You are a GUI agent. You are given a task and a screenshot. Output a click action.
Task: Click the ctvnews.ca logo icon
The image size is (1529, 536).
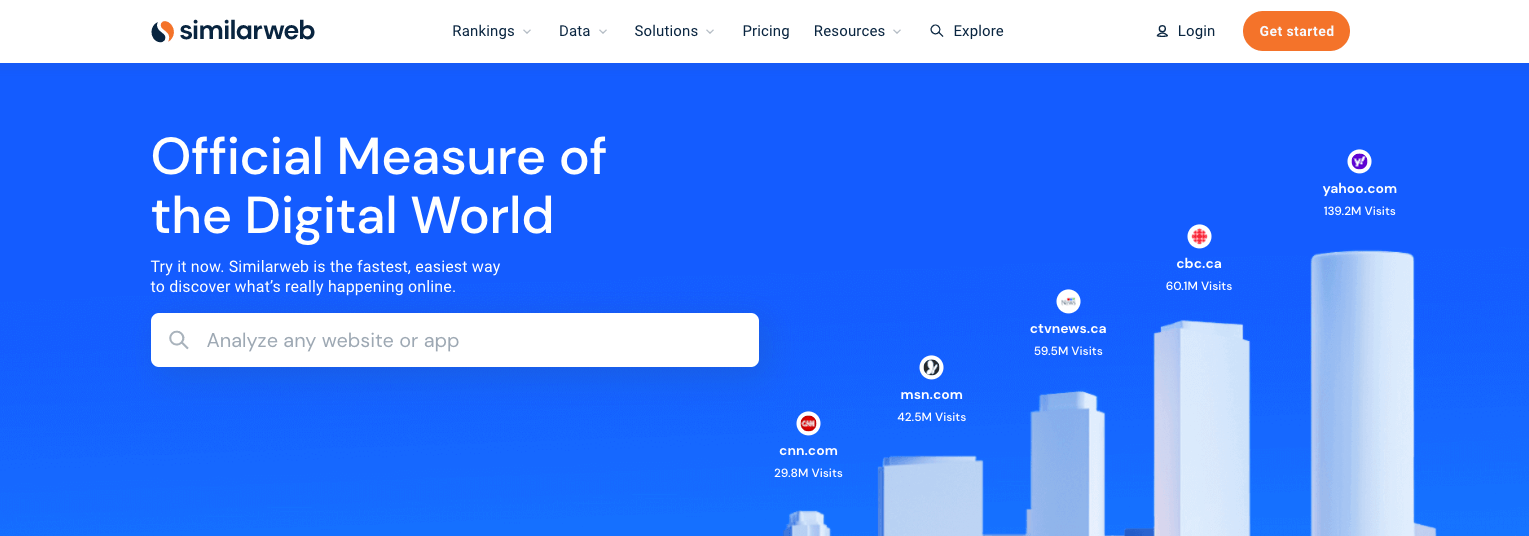click(1068, 301)
